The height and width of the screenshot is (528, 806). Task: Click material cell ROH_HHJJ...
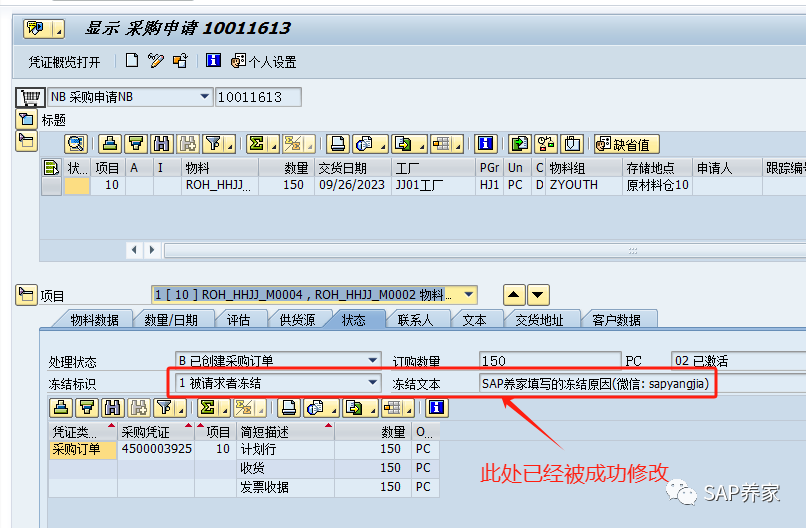click(219, 185)
